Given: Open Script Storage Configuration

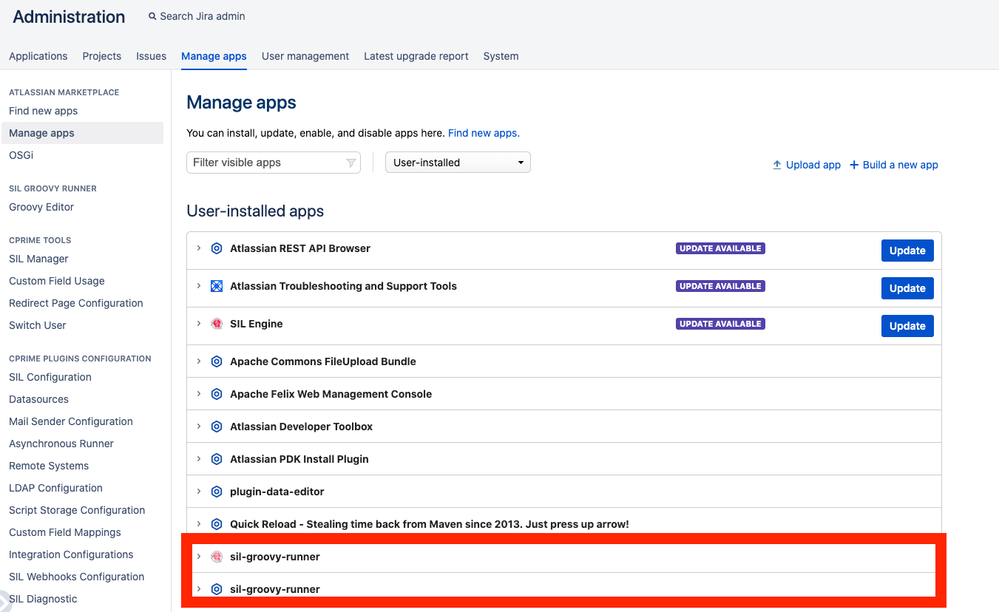Looking at the screenshot, I should pos(77,510).
